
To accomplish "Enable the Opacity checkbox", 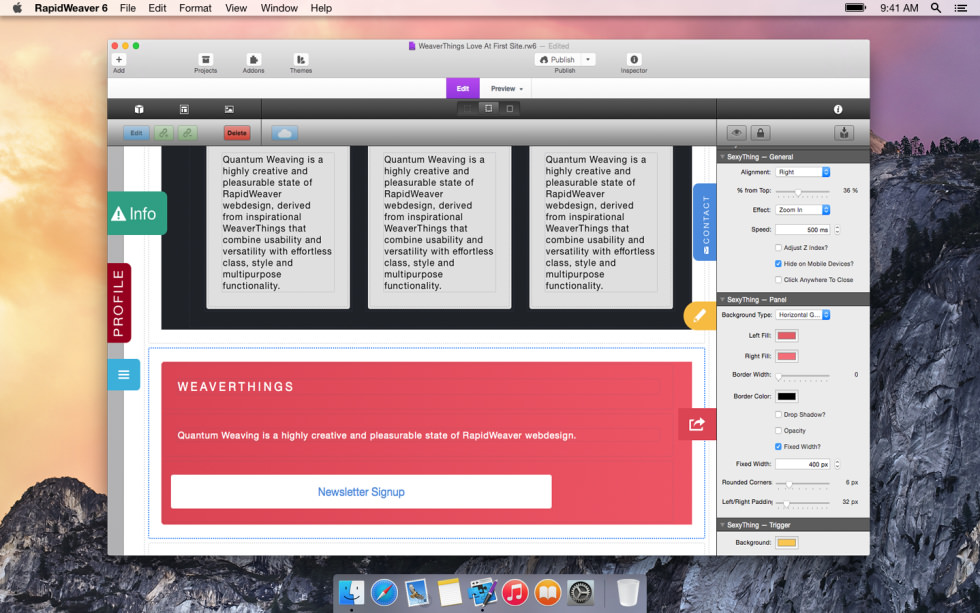I will pyautogui.click(x=778, y=431).
